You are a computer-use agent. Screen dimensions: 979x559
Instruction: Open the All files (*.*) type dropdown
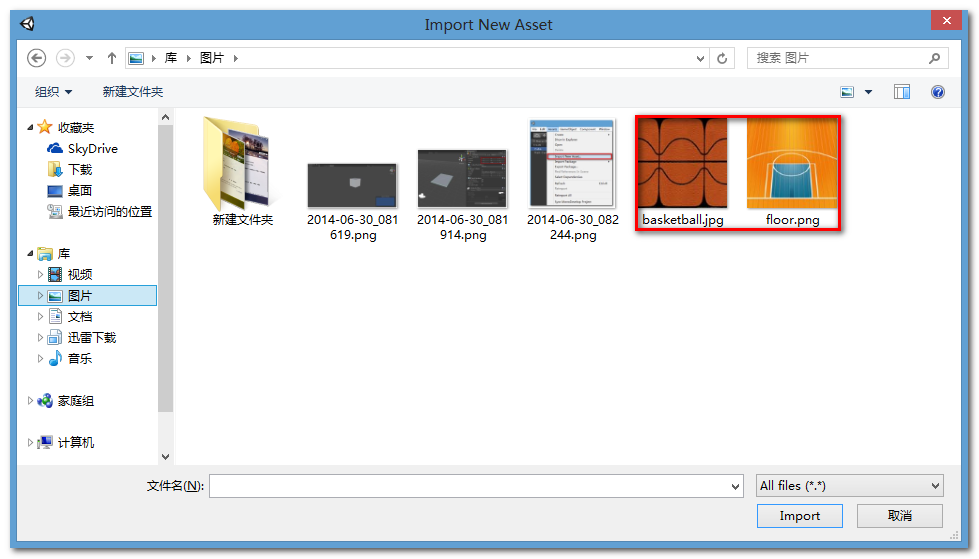[850, 486]
